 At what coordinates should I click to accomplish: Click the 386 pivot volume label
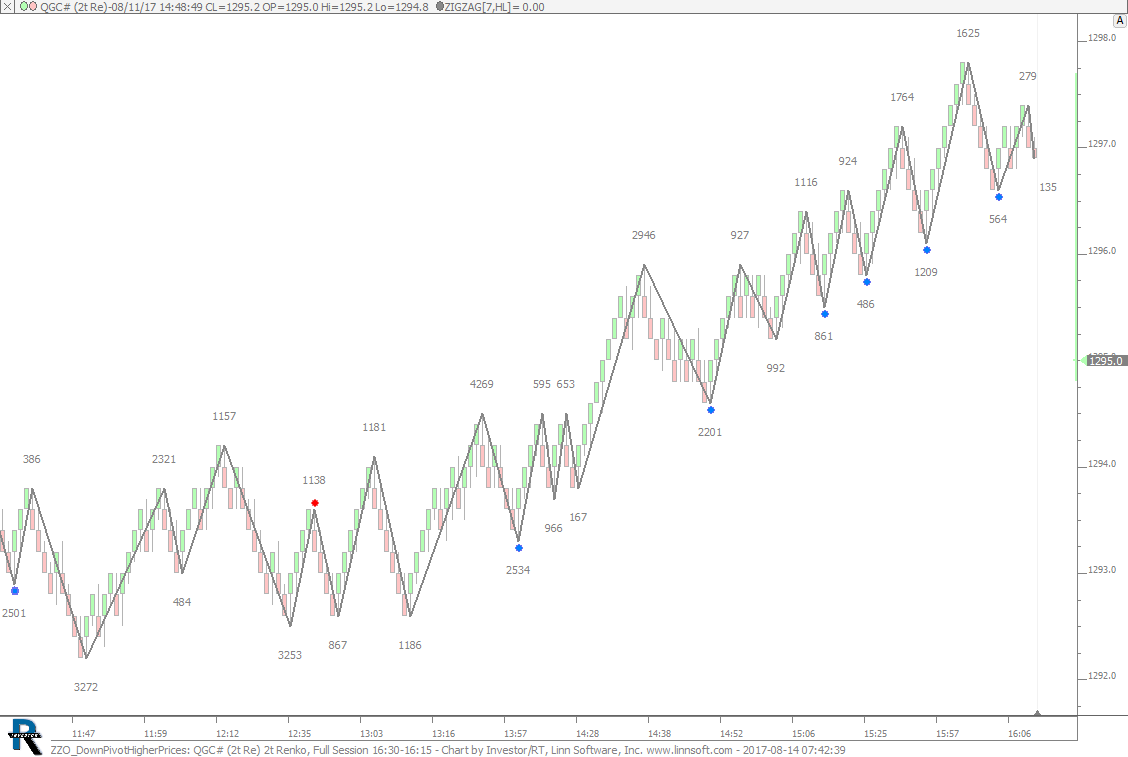point(32,459)
